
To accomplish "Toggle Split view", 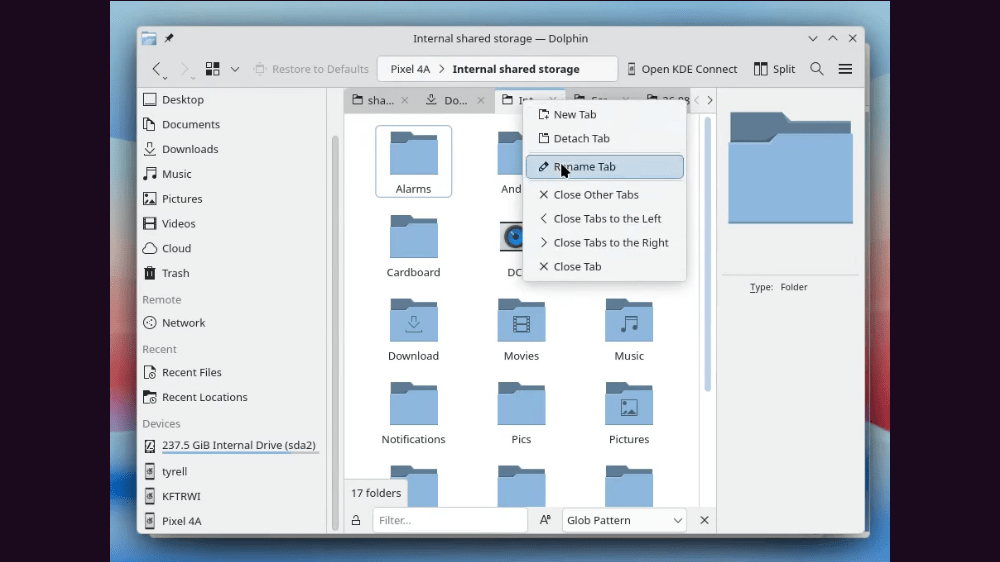I will [774, 69].
